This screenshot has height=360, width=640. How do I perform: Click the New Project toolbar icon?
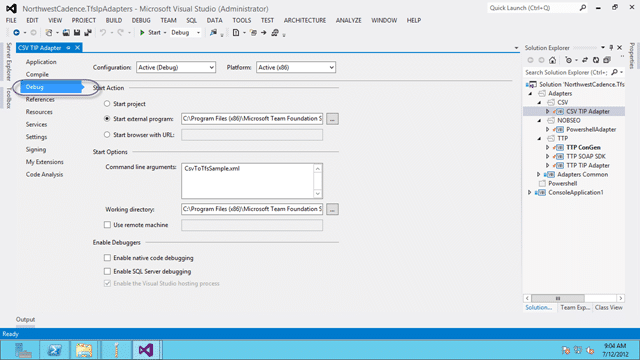(x=49, y=33)
